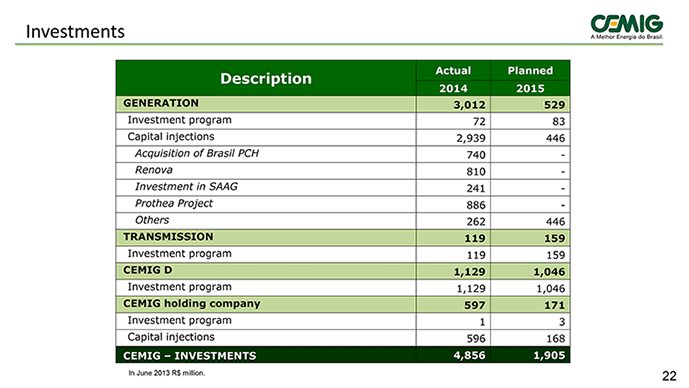Select the Actual 2014 column header
The image size is (689, 388).
(x=453, y=79)
